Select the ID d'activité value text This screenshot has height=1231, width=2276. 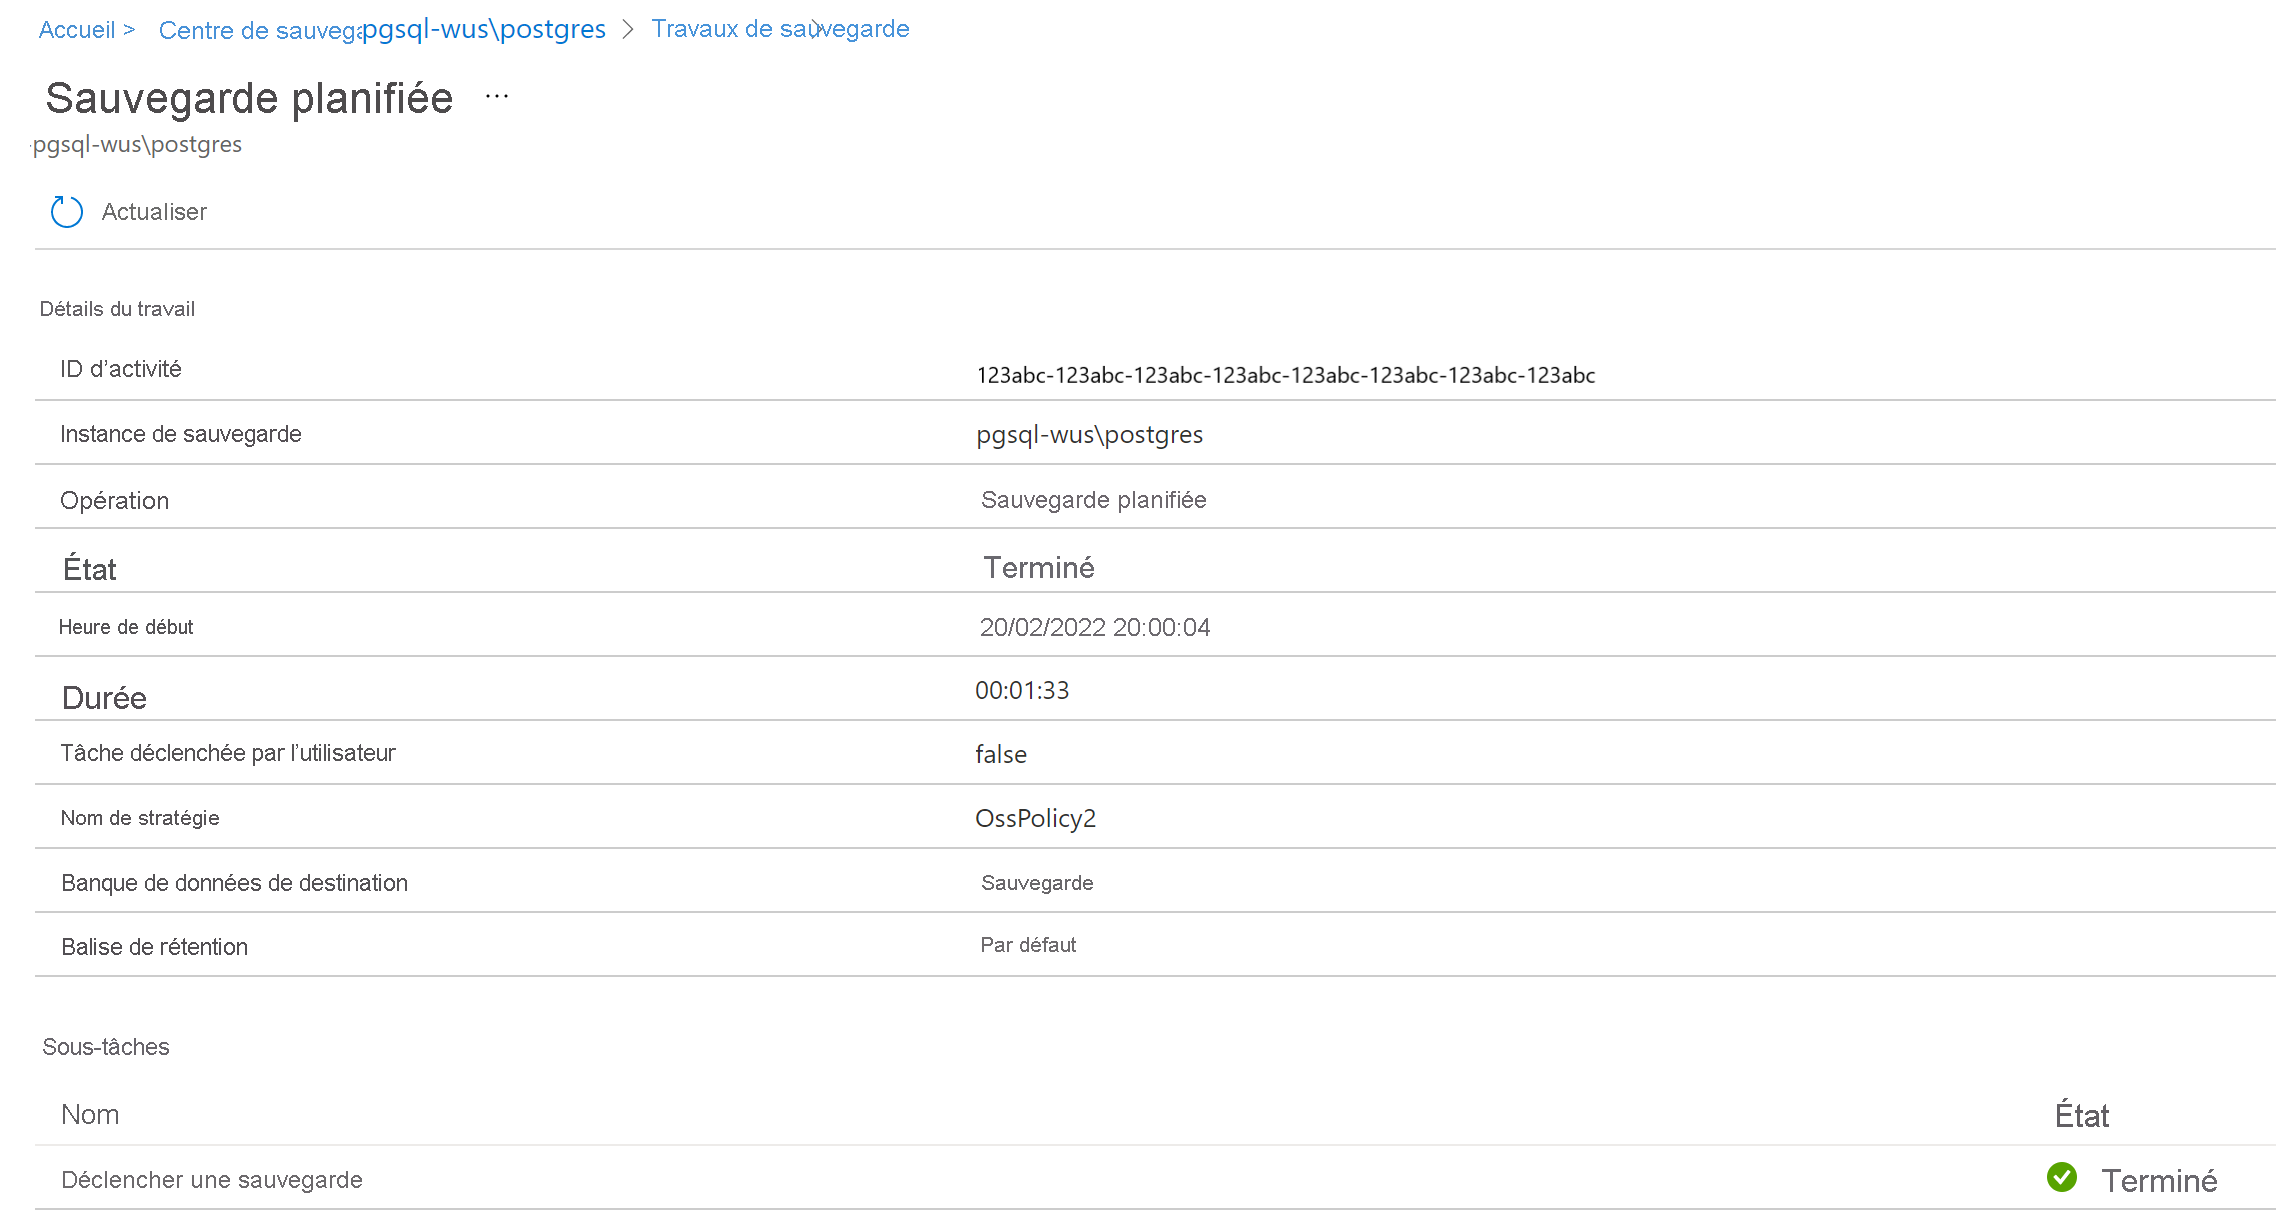1285,375
